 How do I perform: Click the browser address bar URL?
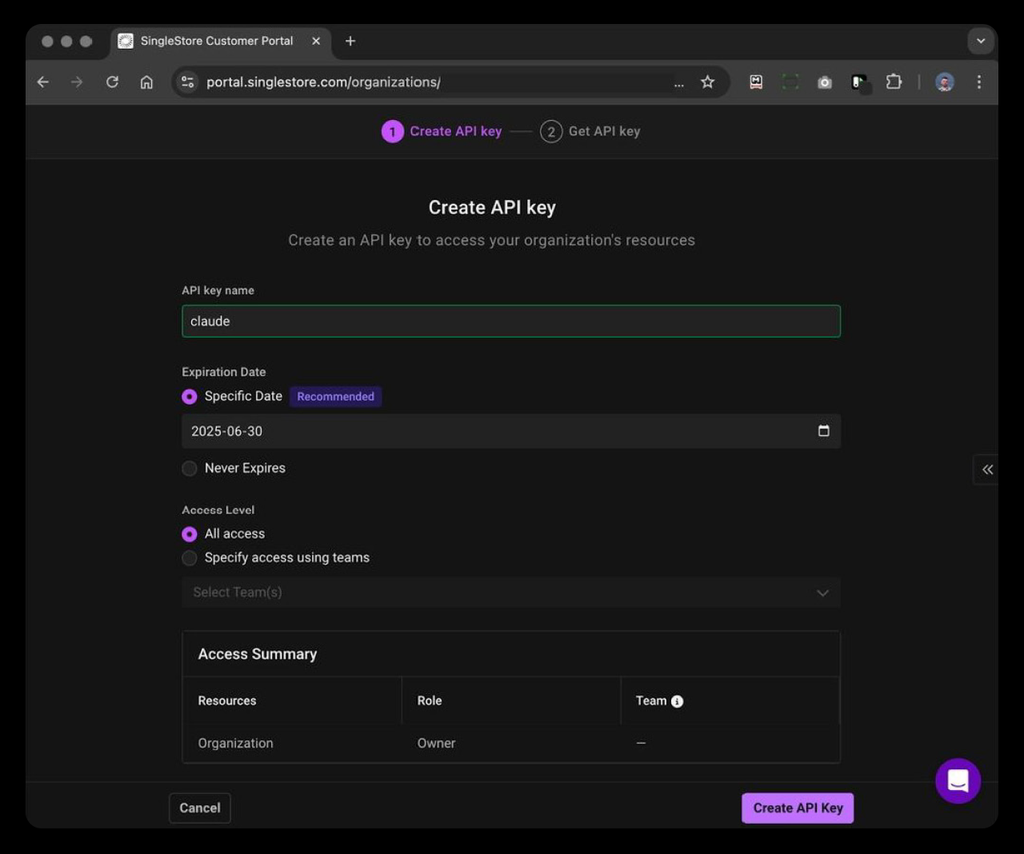tap(323, 82)
